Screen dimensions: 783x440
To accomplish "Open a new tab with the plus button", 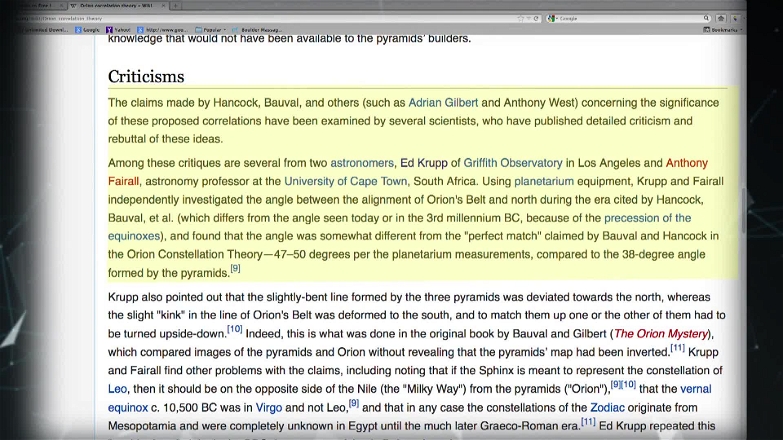I will click(175, 5).
